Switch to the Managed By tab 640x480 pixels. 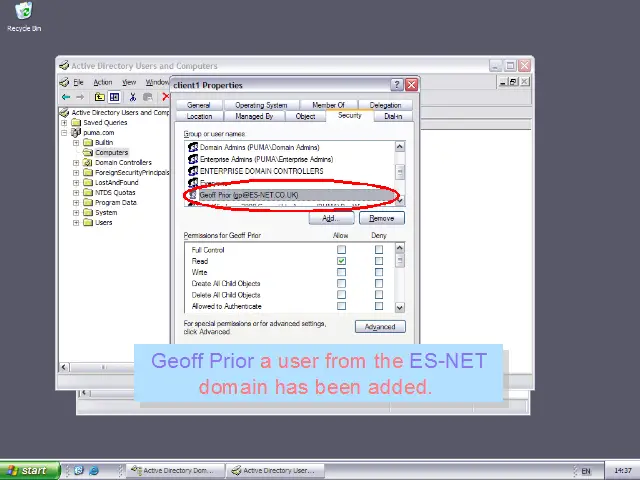click(254, 116)
